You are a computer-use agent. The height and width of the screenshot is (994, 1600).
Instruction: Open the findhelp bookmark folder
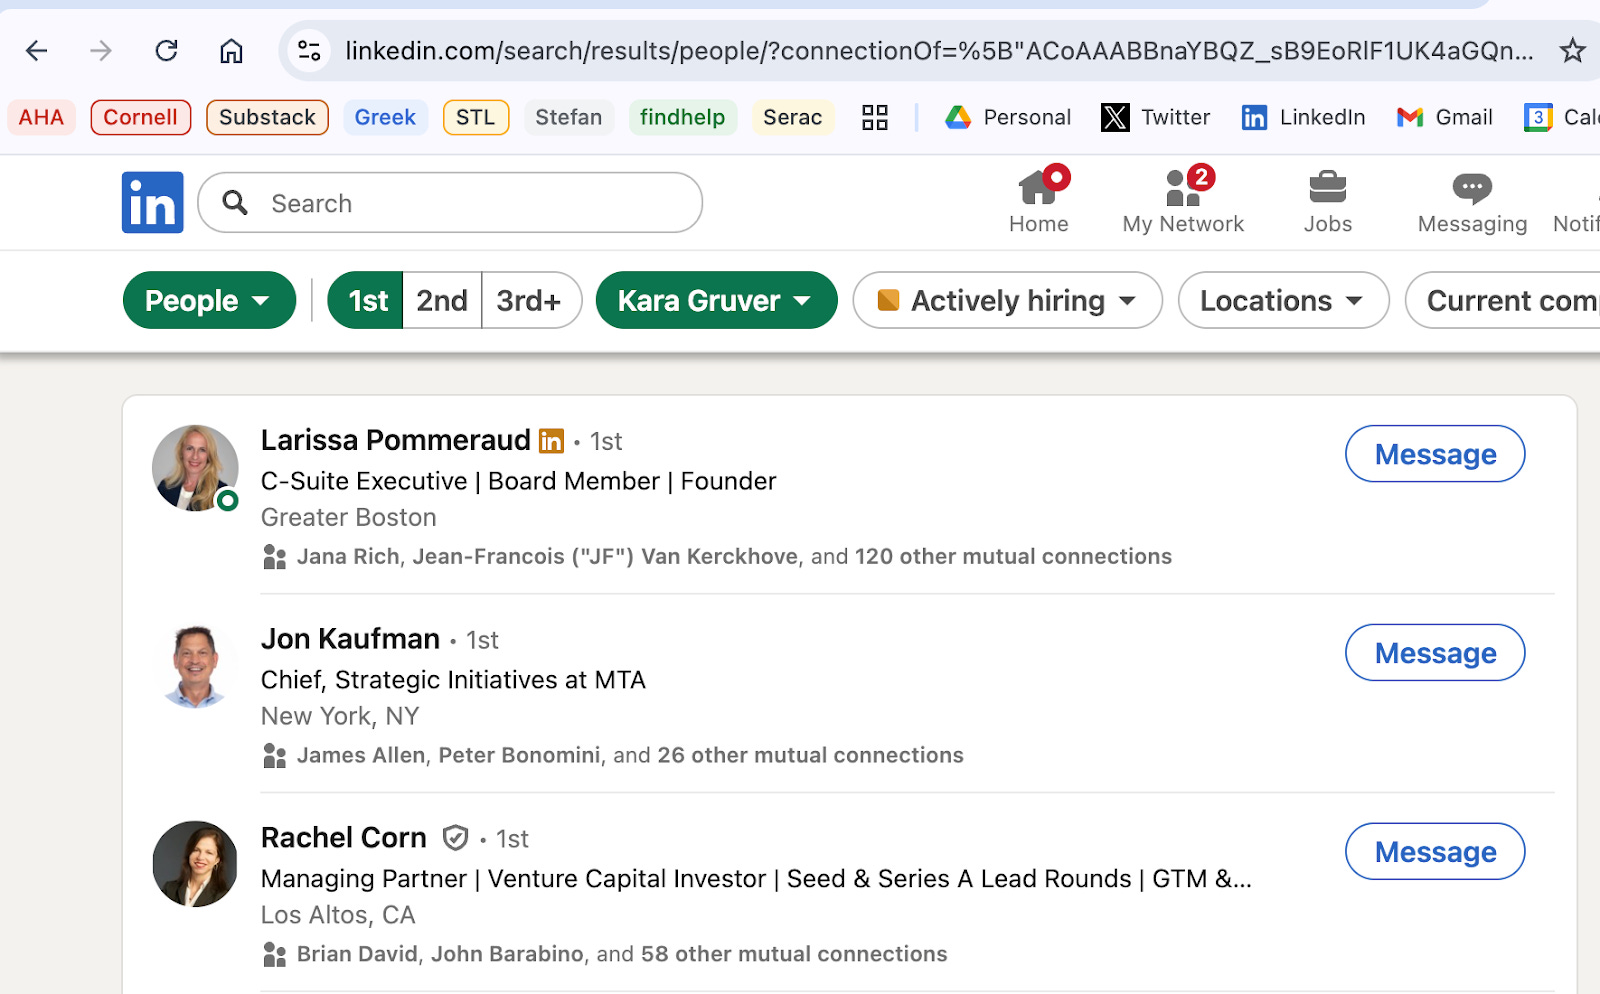pyautogui.click(x=683, y=118)
